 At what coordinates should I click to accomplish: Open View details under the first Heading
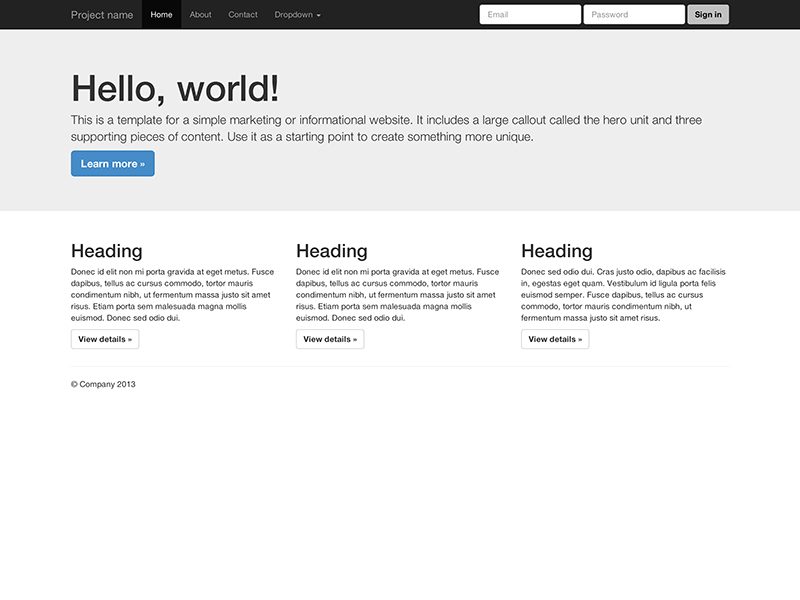pos(105,339)
